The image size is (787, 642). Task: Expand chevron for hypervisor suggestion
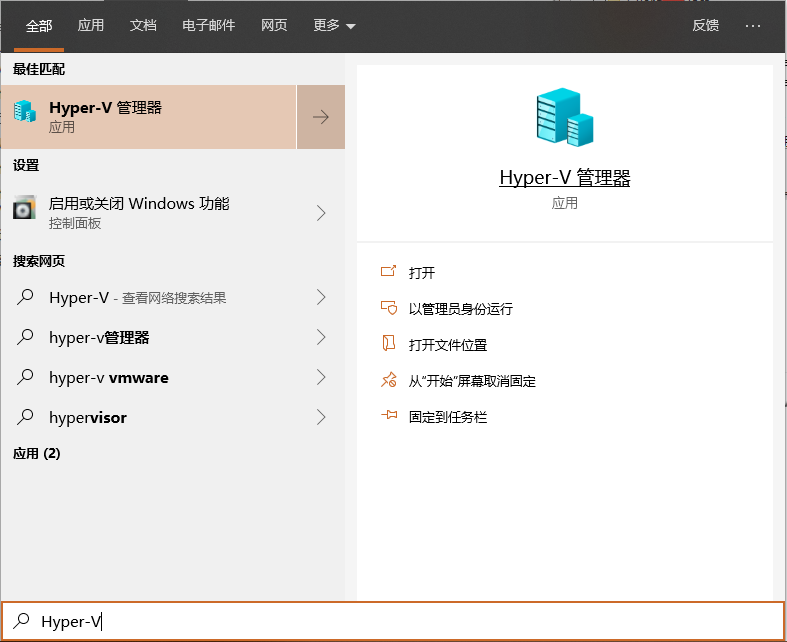[321, 417]
